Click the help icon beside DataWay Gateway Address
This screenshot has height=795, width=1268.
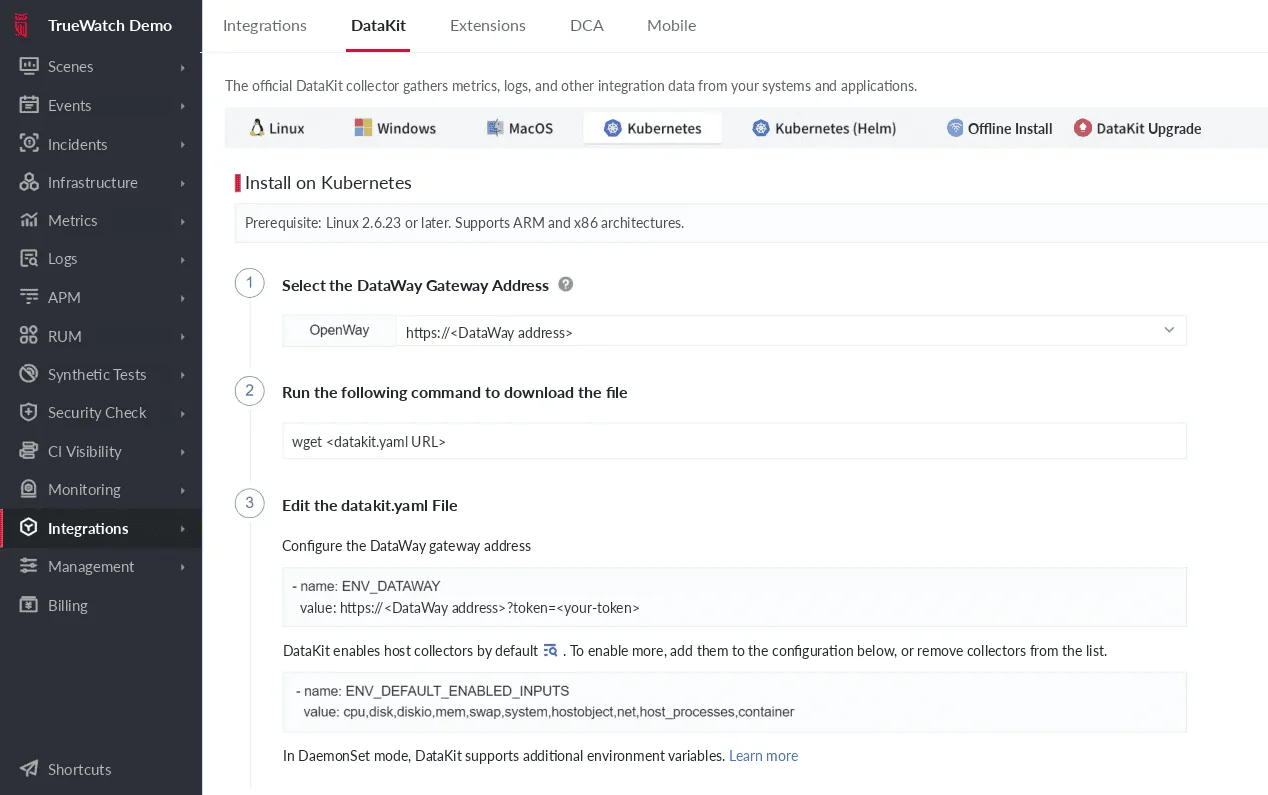566,285
